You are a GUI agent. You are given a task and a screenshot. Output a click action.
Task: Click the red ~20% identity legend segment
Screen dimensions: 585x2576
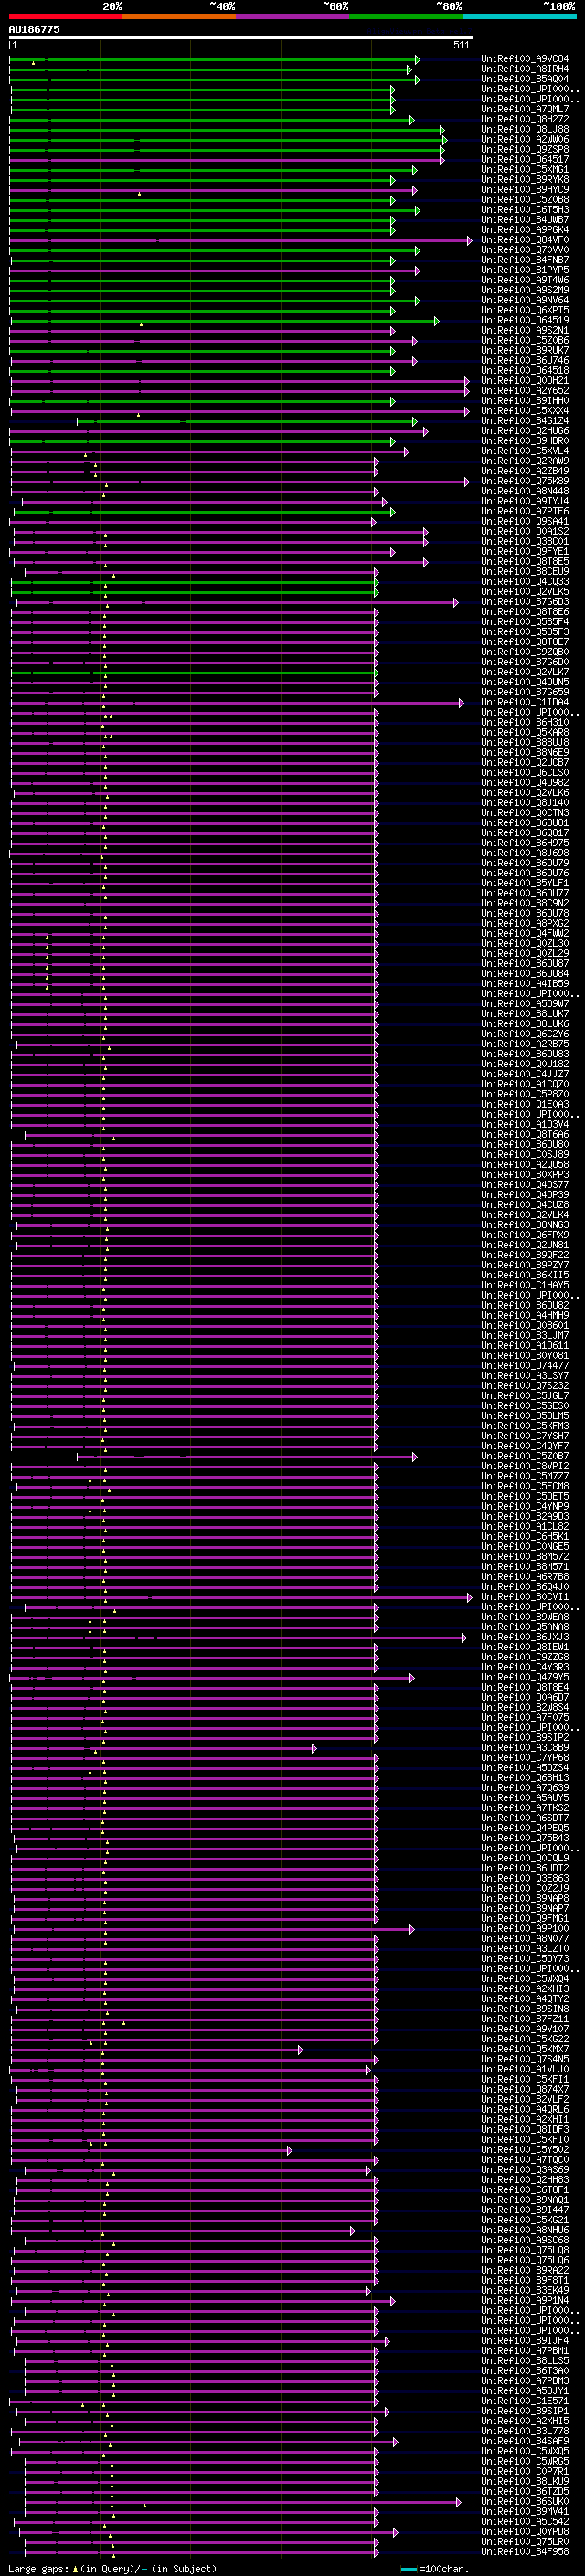(66, 16)
